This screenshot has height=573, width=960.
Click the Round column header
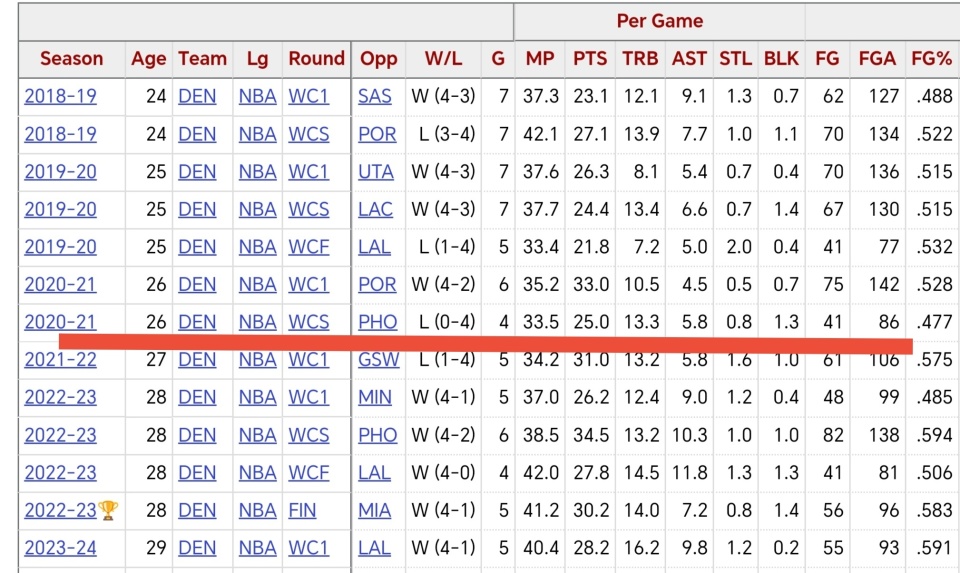tap(316, 59)
